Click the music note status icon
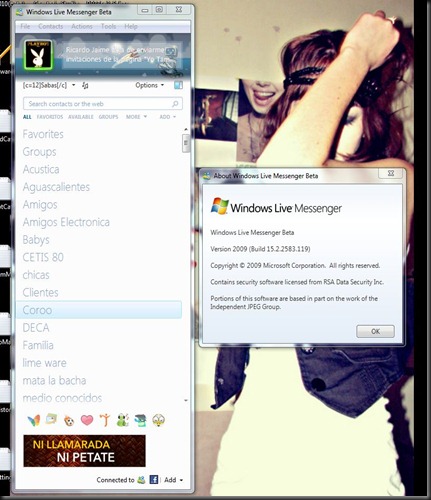This screenshot has width=431, height=500. click(x=85, y=86)
